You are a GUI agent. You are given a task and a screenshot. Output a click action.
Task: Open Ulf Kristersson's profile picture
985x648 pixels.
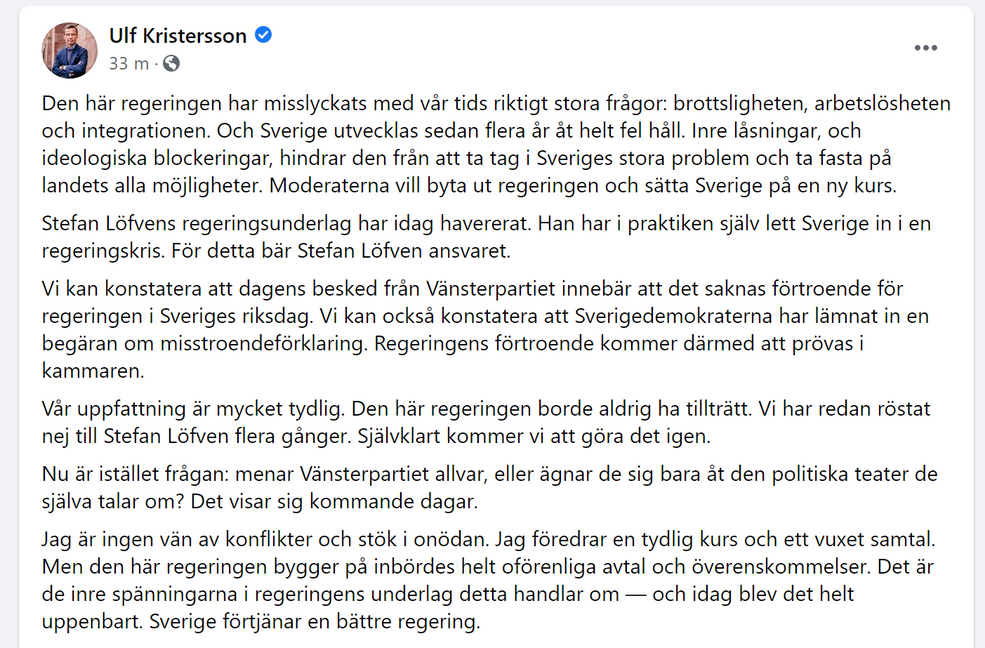[x=69, y=50]
